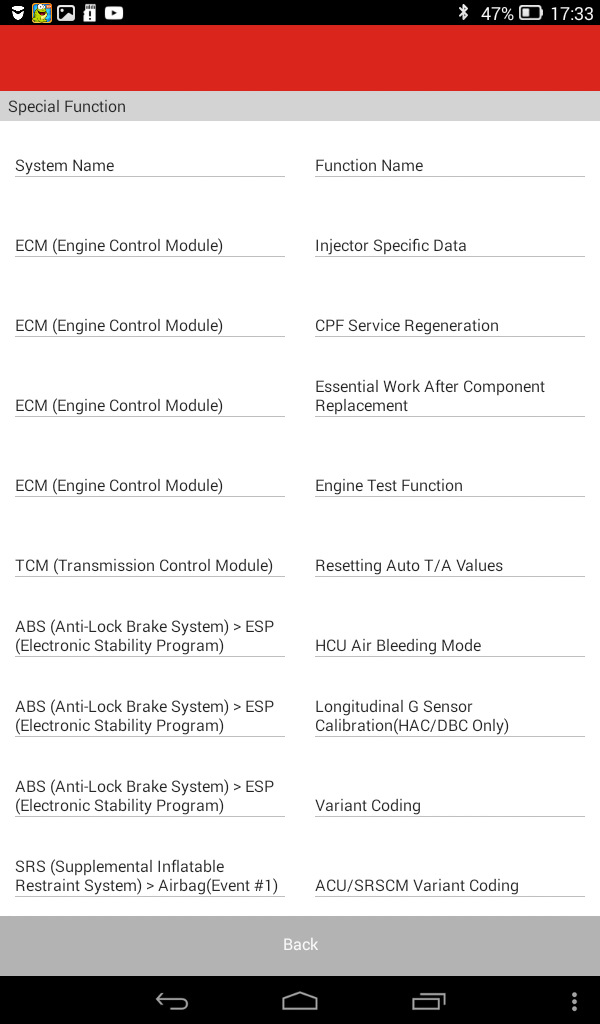Open Longitudinal G Sensor Calibration(HAC/DBC Only)
The width and height of the screenshot is (600, 1024).
tap(412, 716)
